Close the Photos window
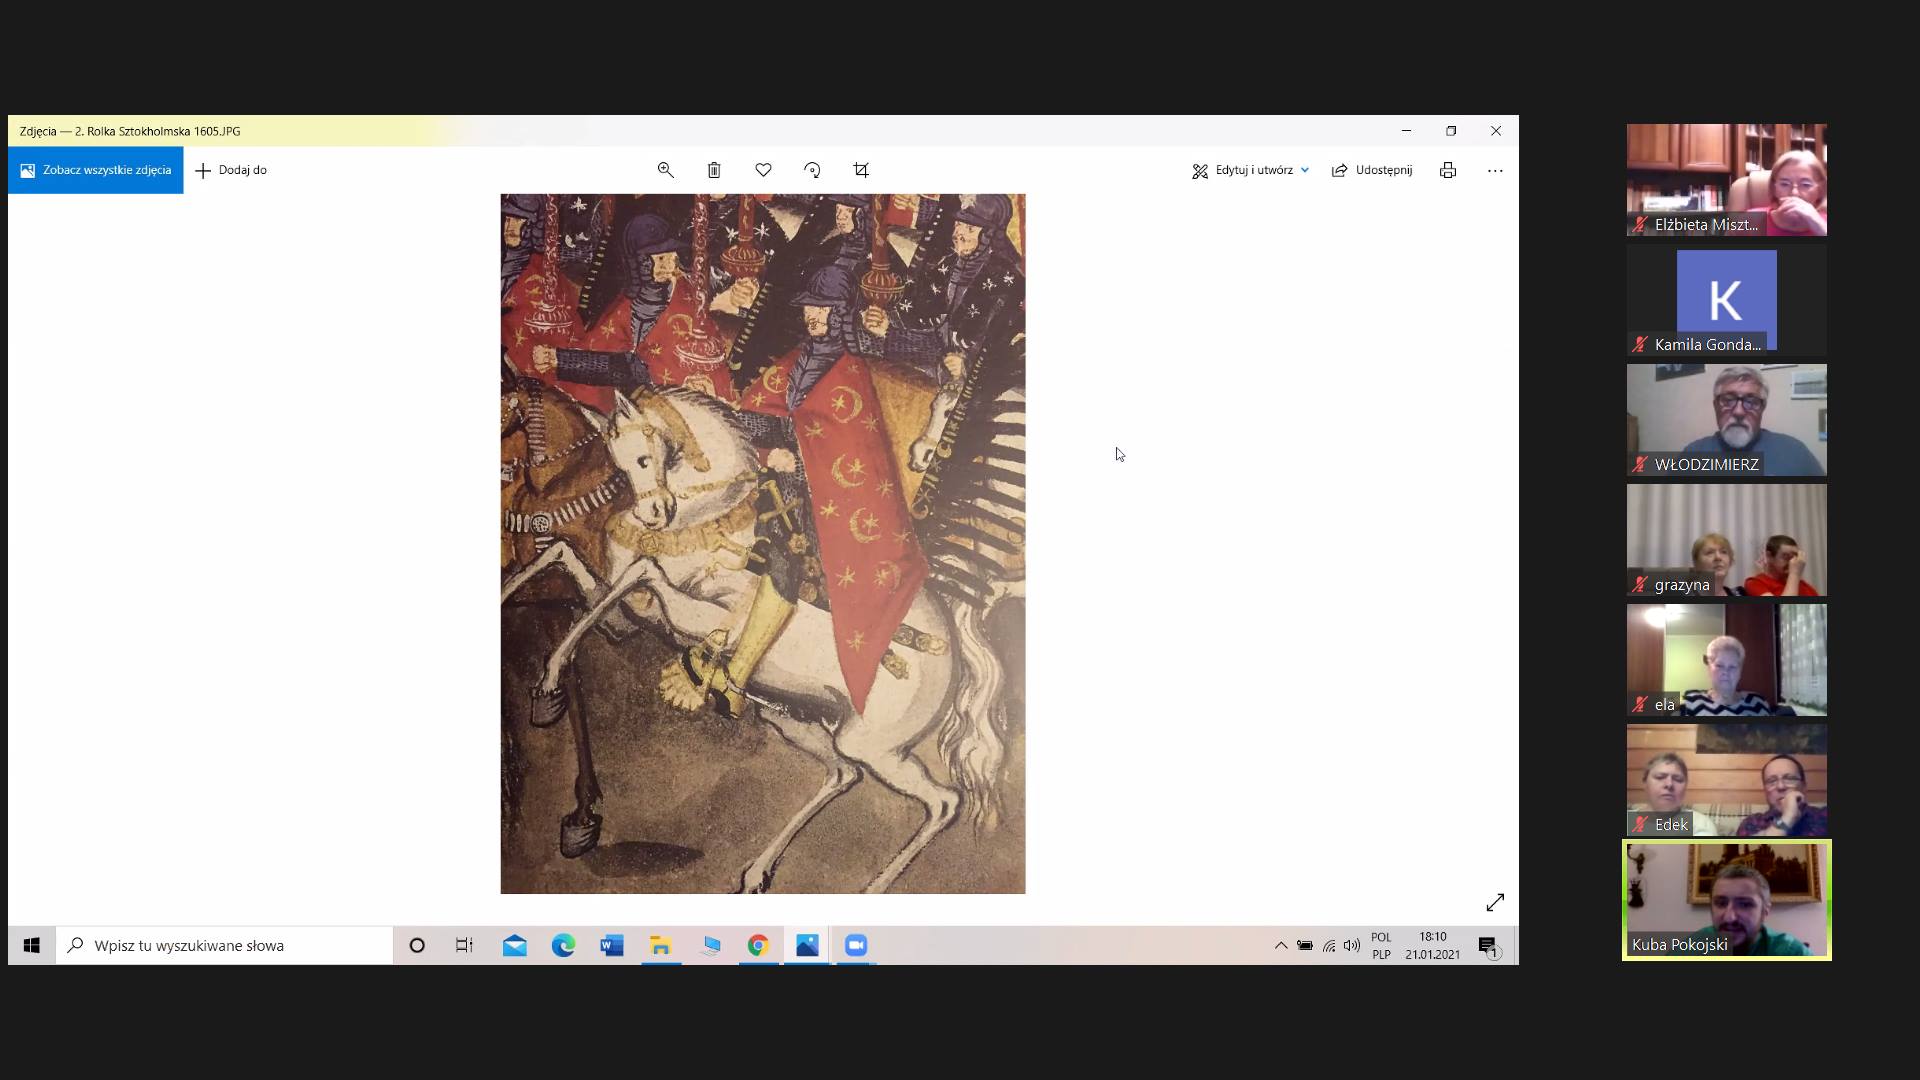Image resolution: width=1920 pixels, height=1080 pixels. click(x=1496, y=131)
